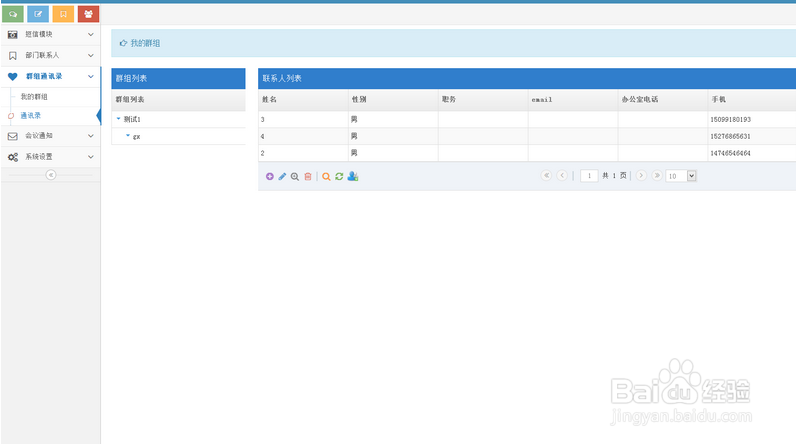The width and height of the screenshot is (796, 444).
Task: Go to previous page of contacts
Action: point(562,176)
